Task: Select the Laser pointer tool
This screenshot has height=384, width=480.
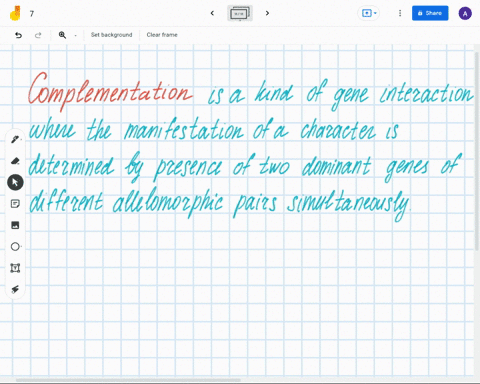Action: (x=15, y=289)
